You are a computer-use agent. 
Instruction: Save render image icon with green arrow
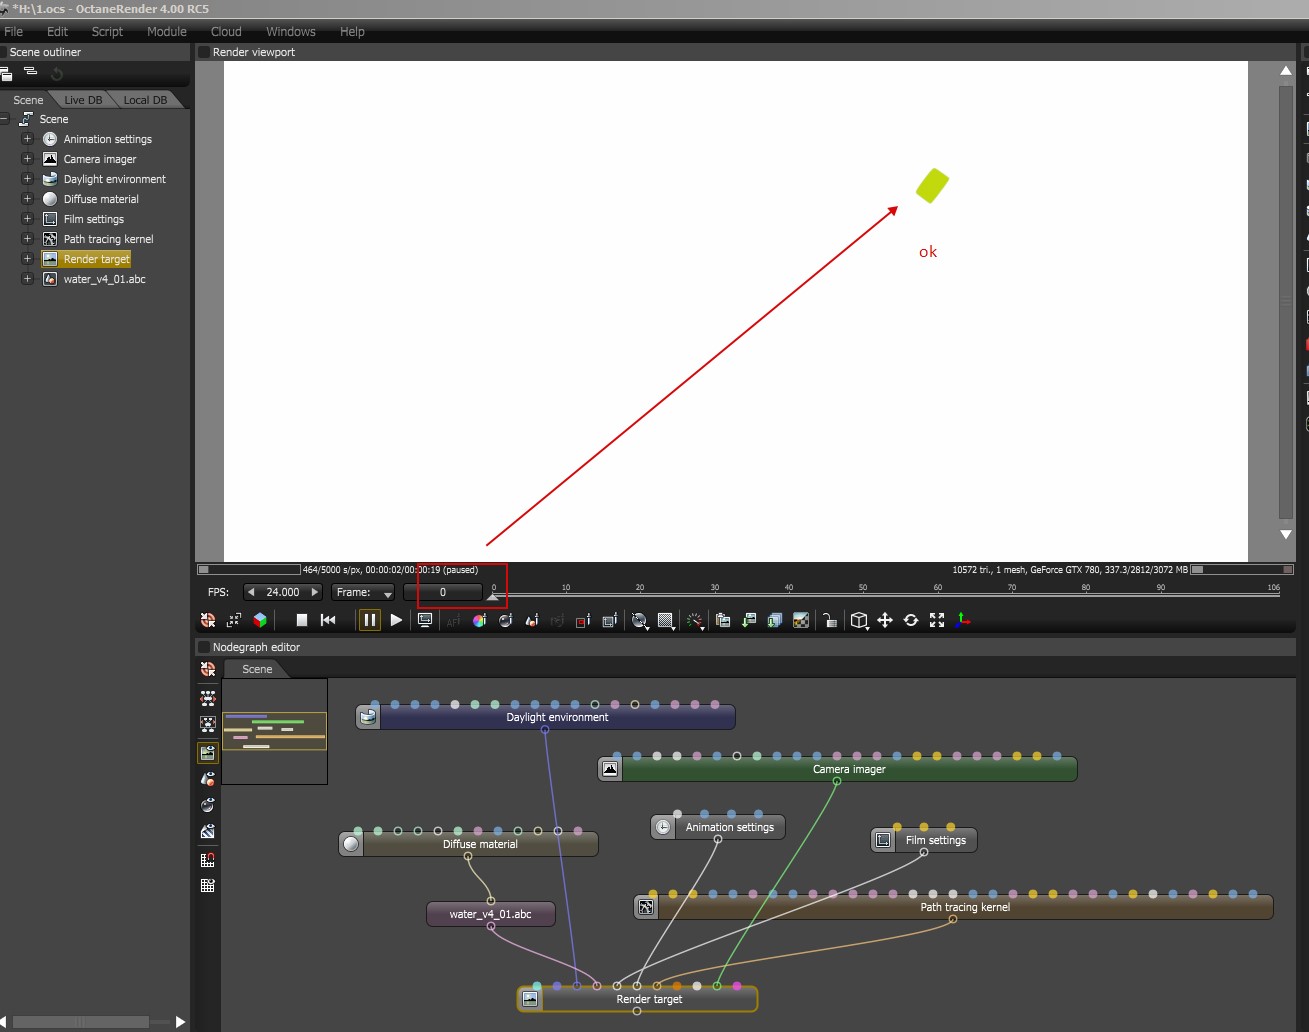tap(749, 620)
